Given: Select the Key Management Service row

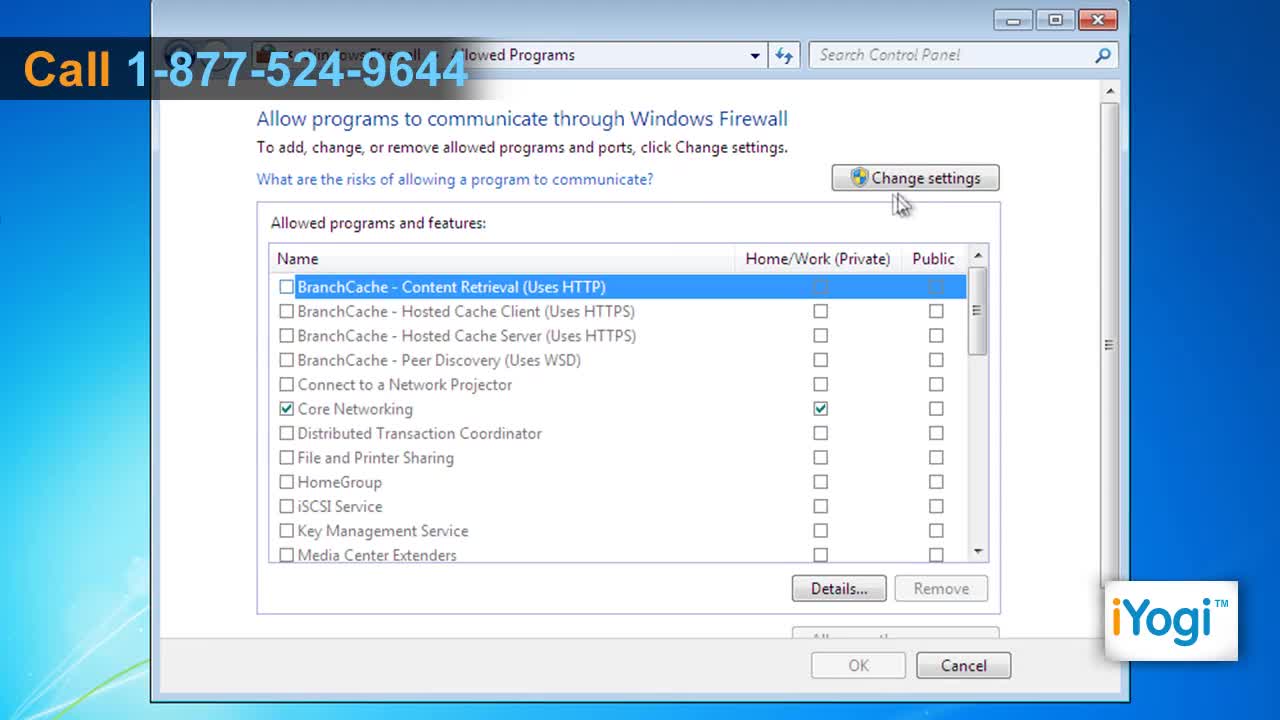Looking at the screenshot, I should pyautogui.click(x=618, y=531).
